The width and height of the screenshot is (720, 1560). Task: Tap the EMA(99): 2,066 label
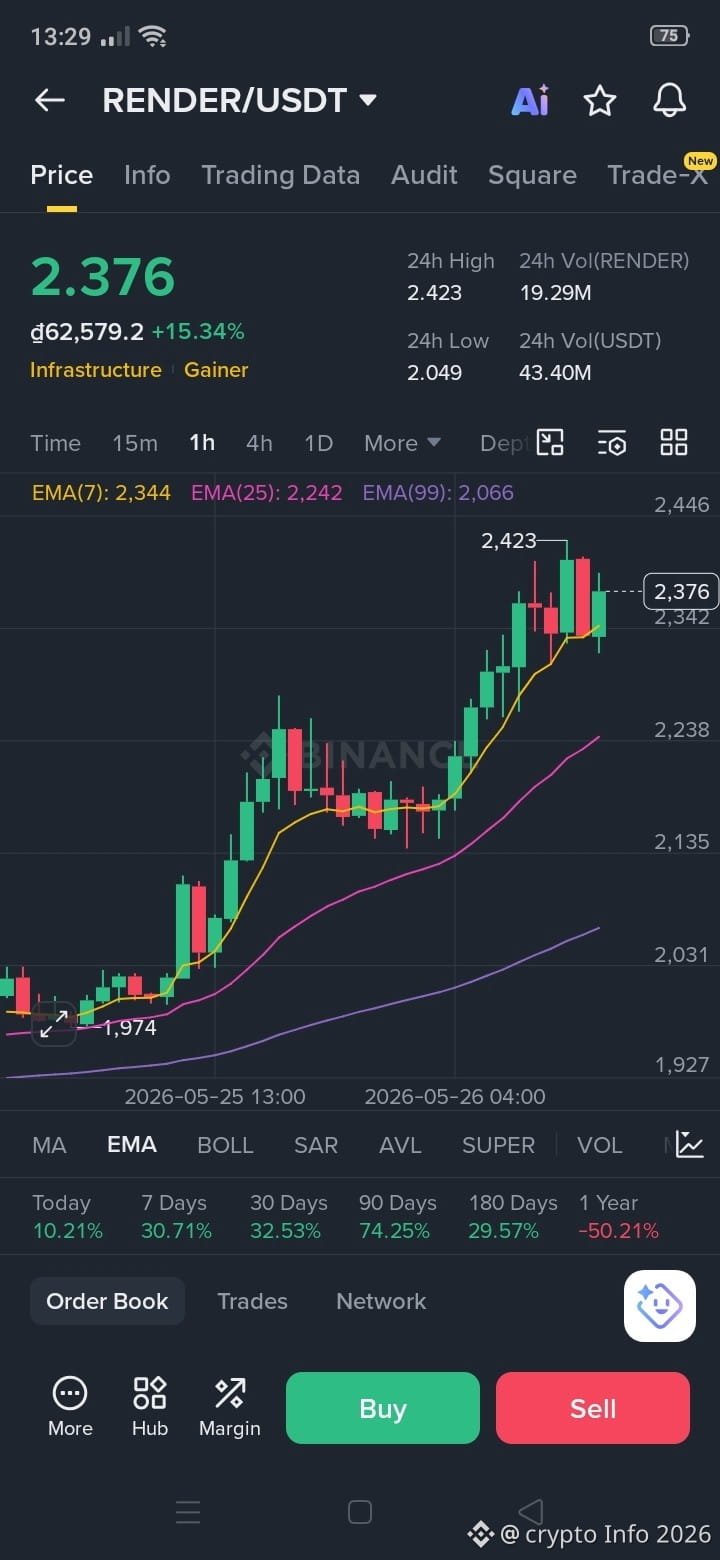pyautogui.click(x=438, y=493)
